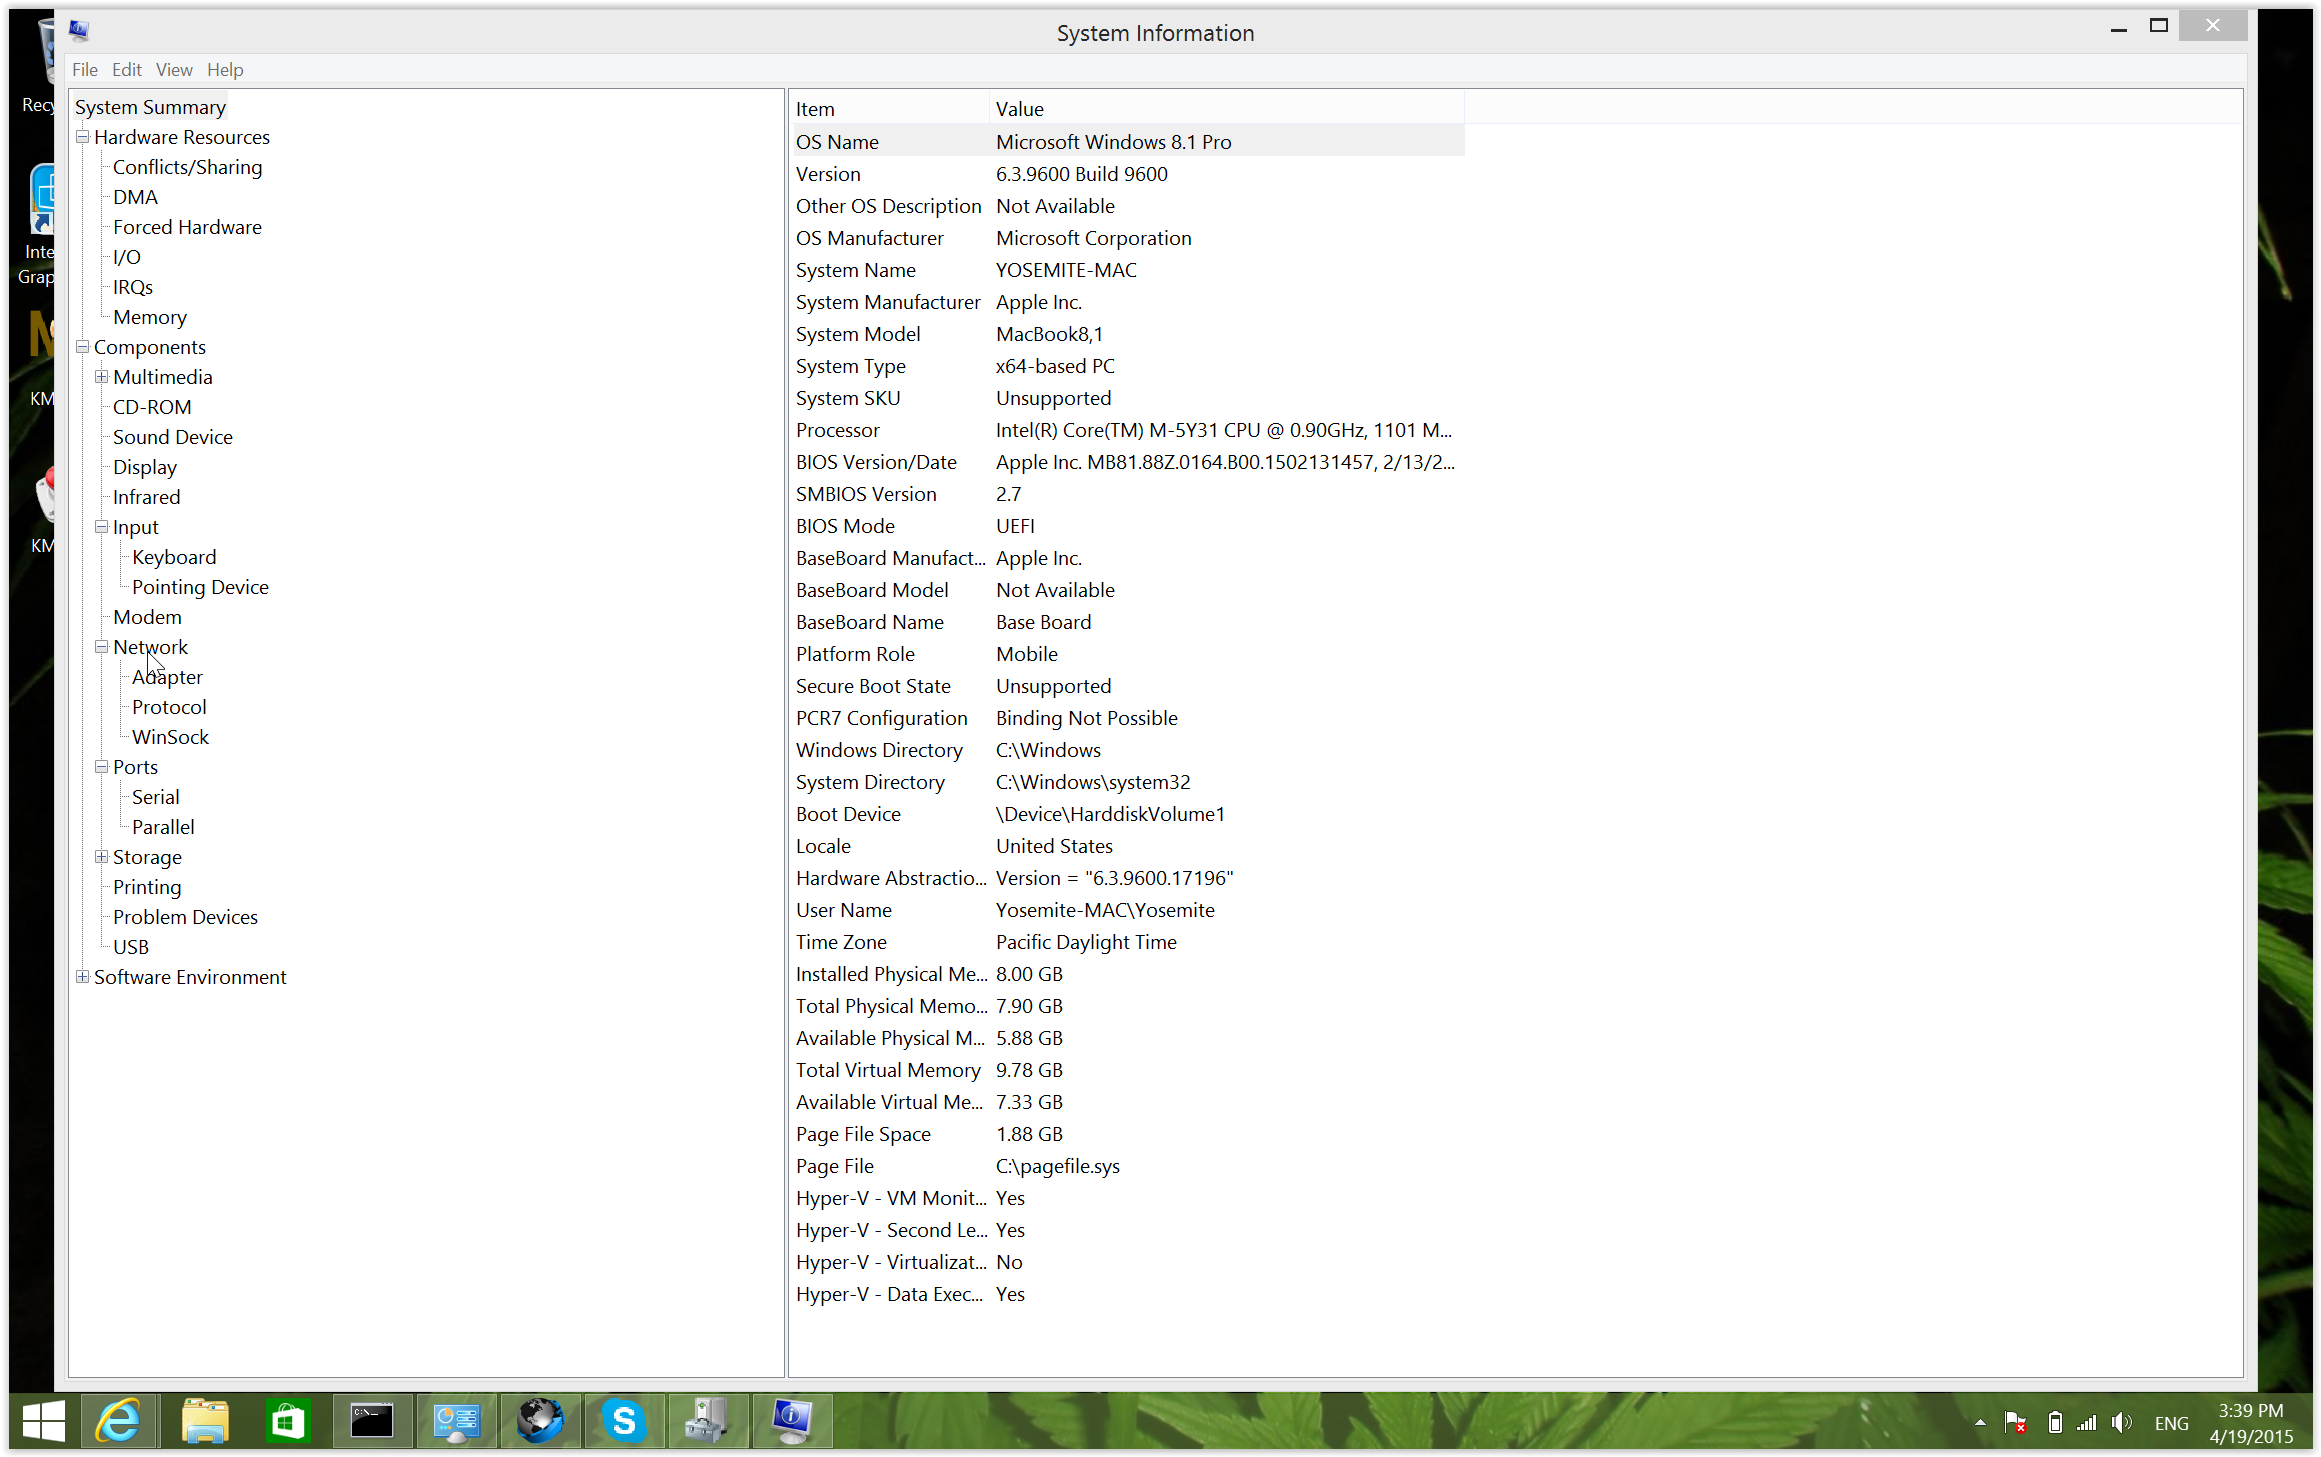Open File Explorer folder icon in taskbar
The width and height of the screenshot is (2321, 1457).
tap(204, 1420)
